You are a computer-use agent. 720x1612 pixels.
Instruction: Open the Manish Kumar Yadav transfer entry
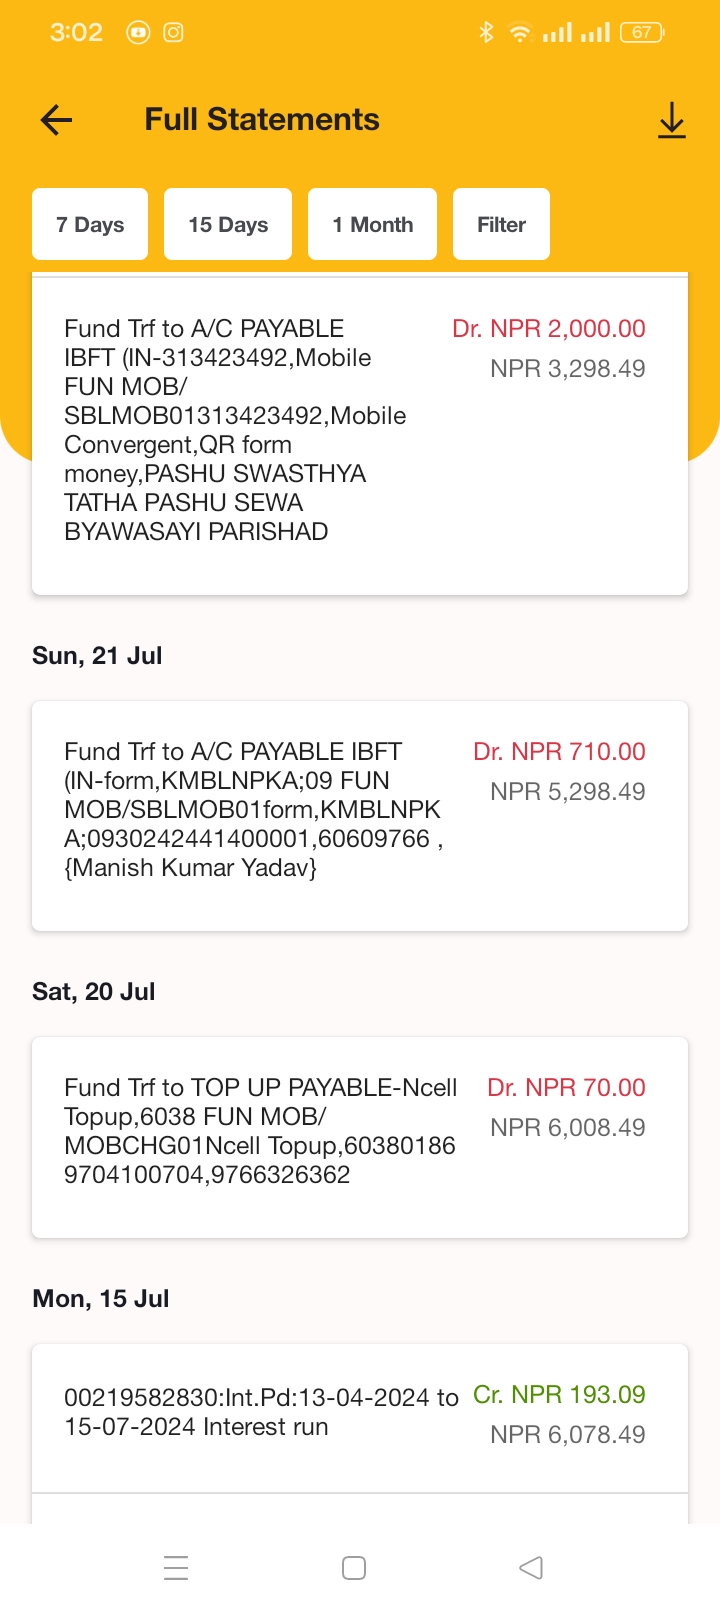click(360, 816)
